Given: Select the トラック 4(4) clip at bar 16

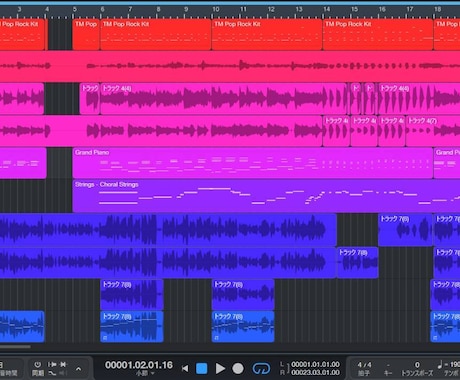Looking at the screenshot, I should (419, 99).
